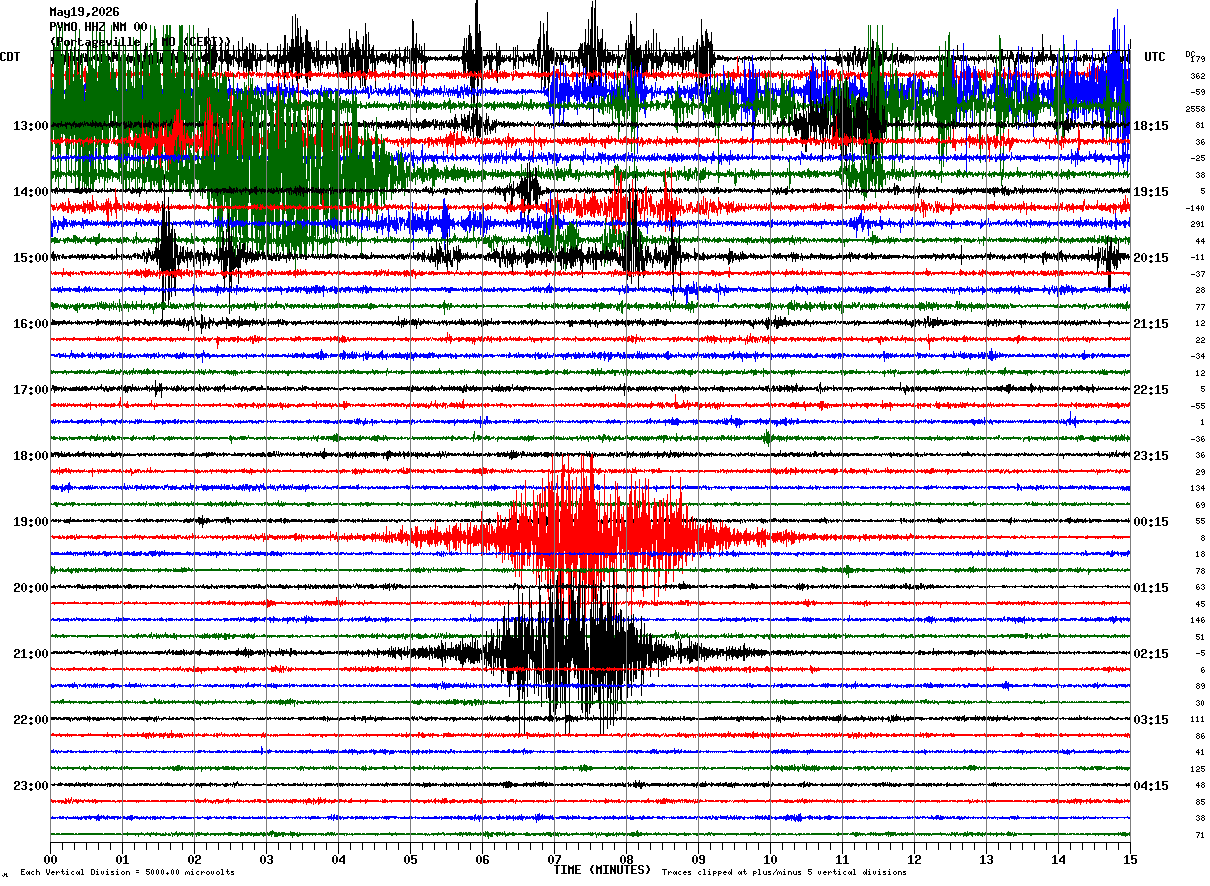Click the 15 minute tick on x-axis
Screen dimensions: 1210x886
(1130, 859)
